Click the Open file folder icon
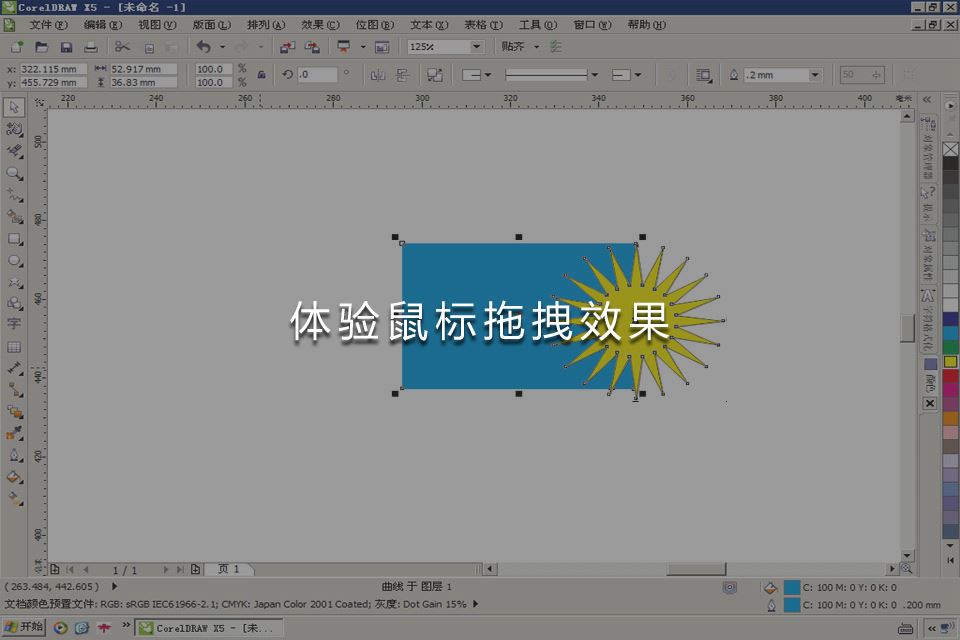Viewport: 960px width, 640px height. click(41, 47)
